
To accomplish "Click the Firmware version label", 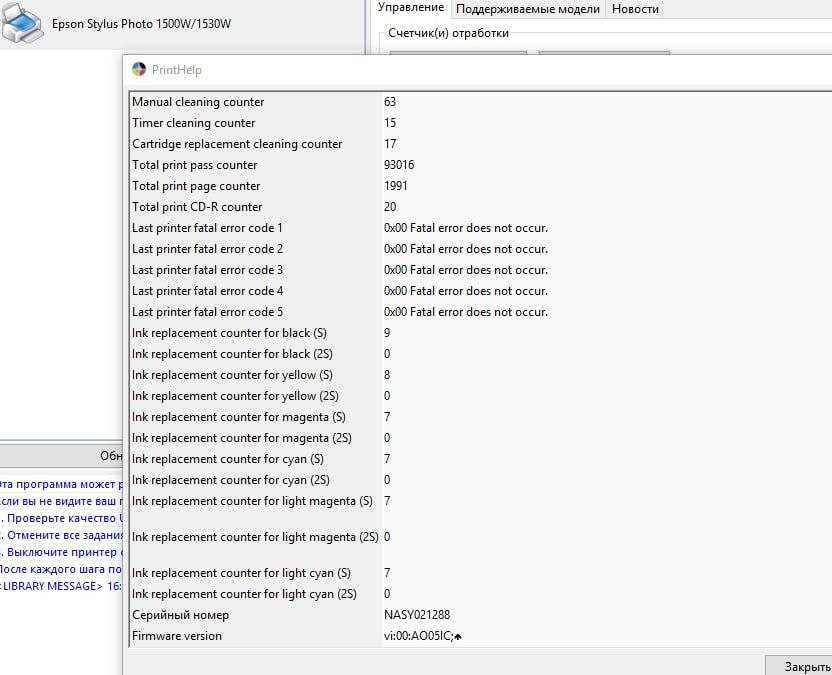I will [x=177, y=636].
